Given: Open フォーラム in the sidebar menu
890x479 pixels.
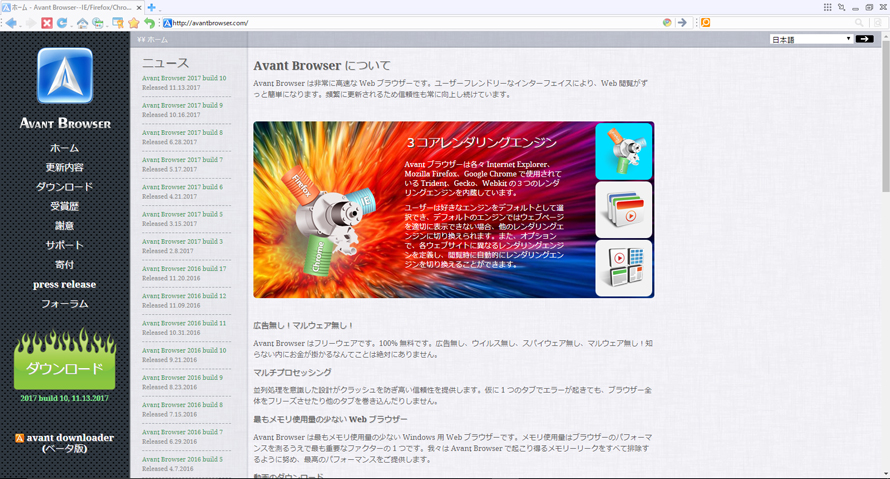Looking at the screenshot, I should click(x=64, y=304).
